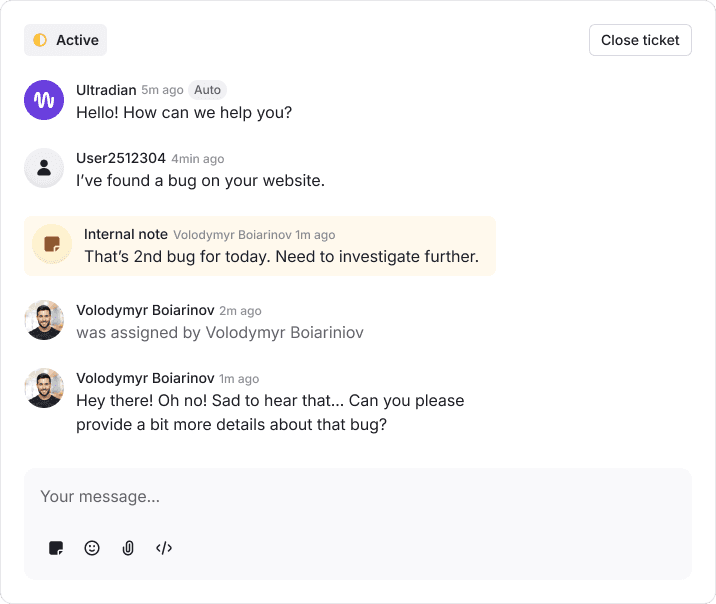Image resolution: width=716 pixels, height=604 pixels.
Task: Click the 'was assigned by Volodymyr Boiariniov' text
Action: [x=220, y=332]
